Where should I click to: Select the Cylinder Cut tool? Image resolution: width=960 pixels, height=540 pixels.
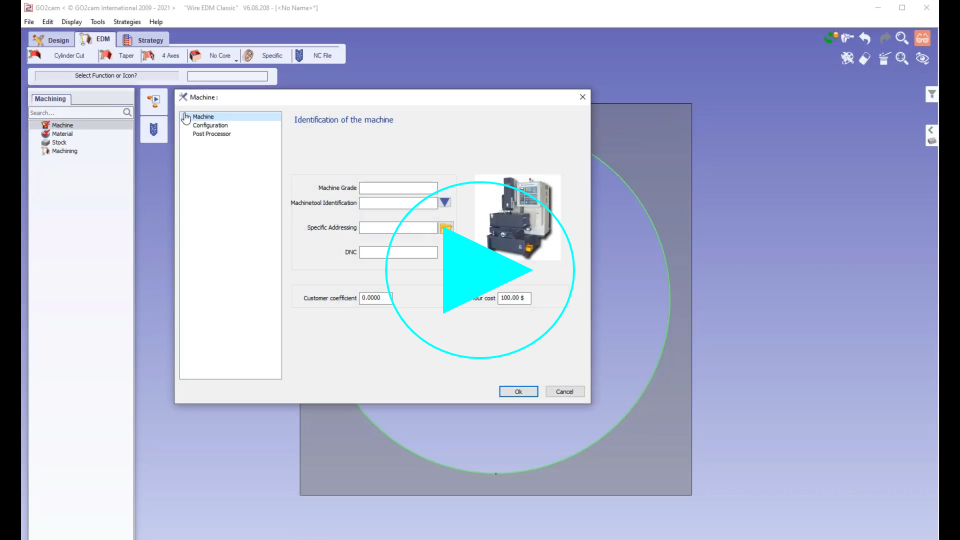(x=60, y=56)
